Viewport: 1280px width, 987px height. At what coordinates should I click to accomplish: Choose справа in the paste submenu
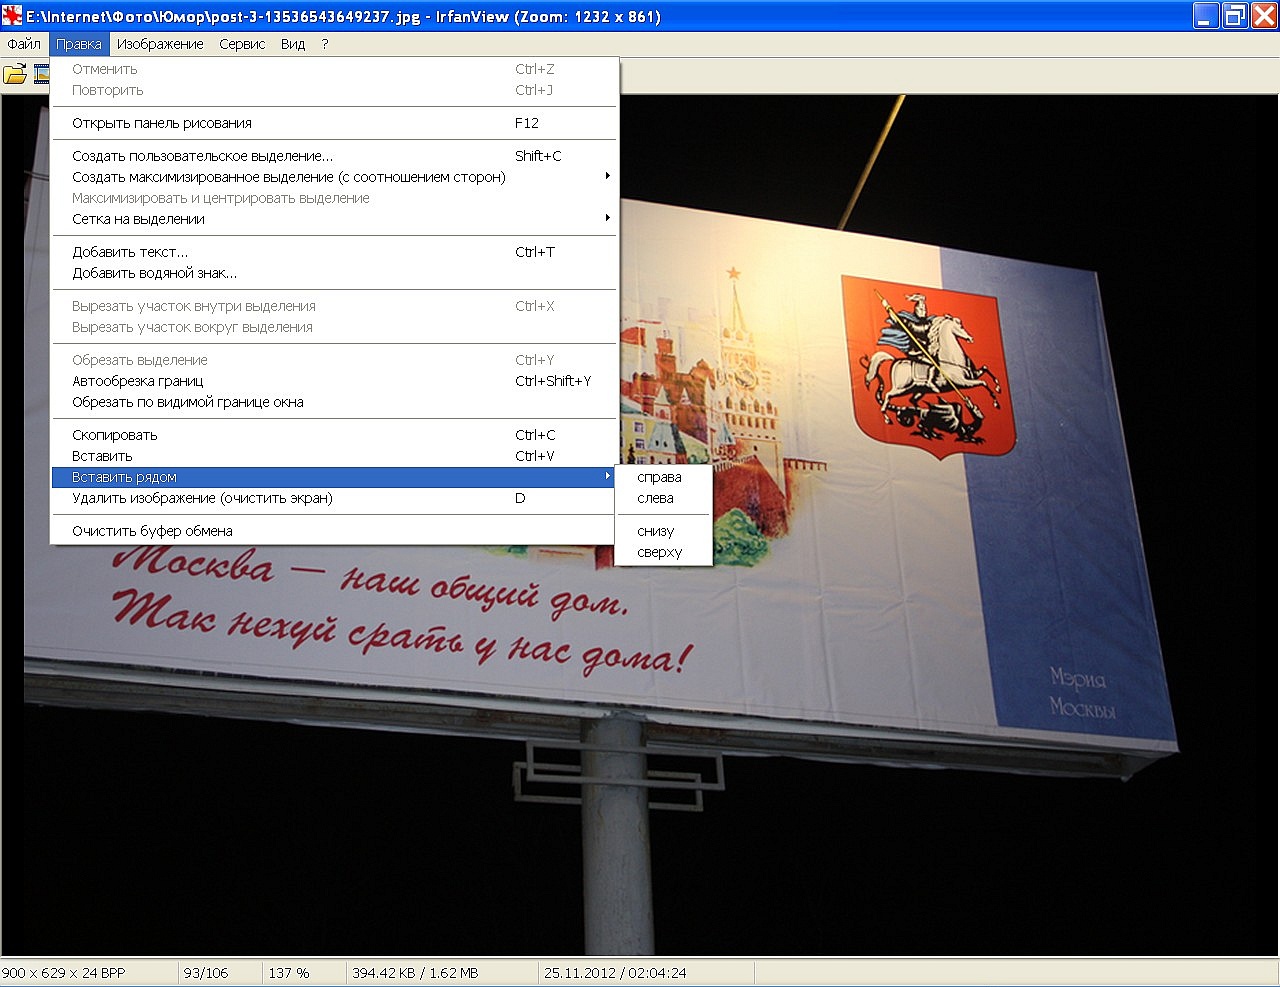pos(659,477)
